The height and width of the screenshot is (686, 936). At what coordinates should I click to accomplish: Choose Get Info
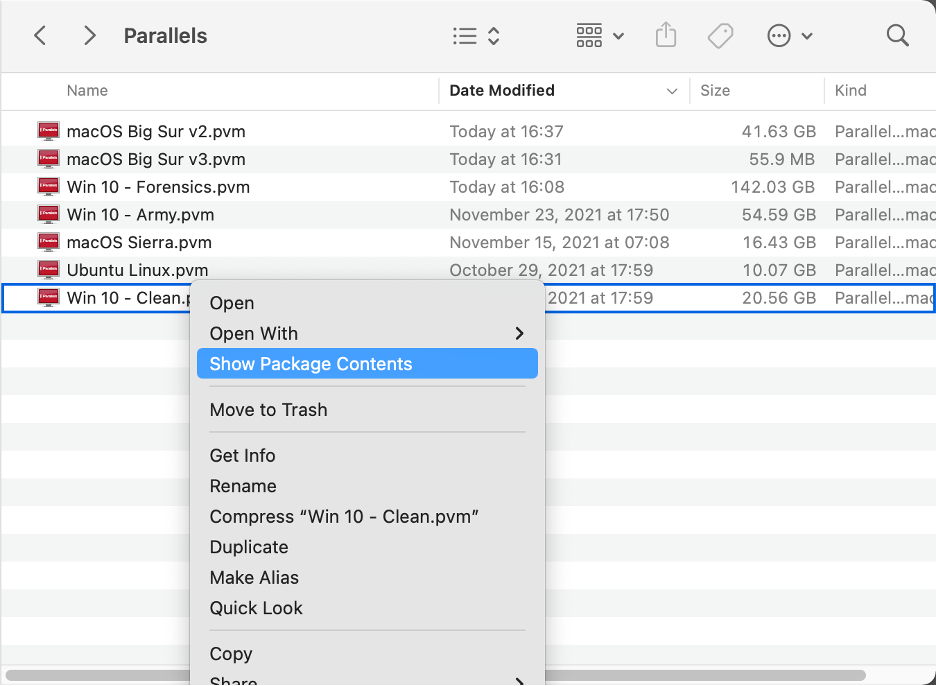(242, 456)
